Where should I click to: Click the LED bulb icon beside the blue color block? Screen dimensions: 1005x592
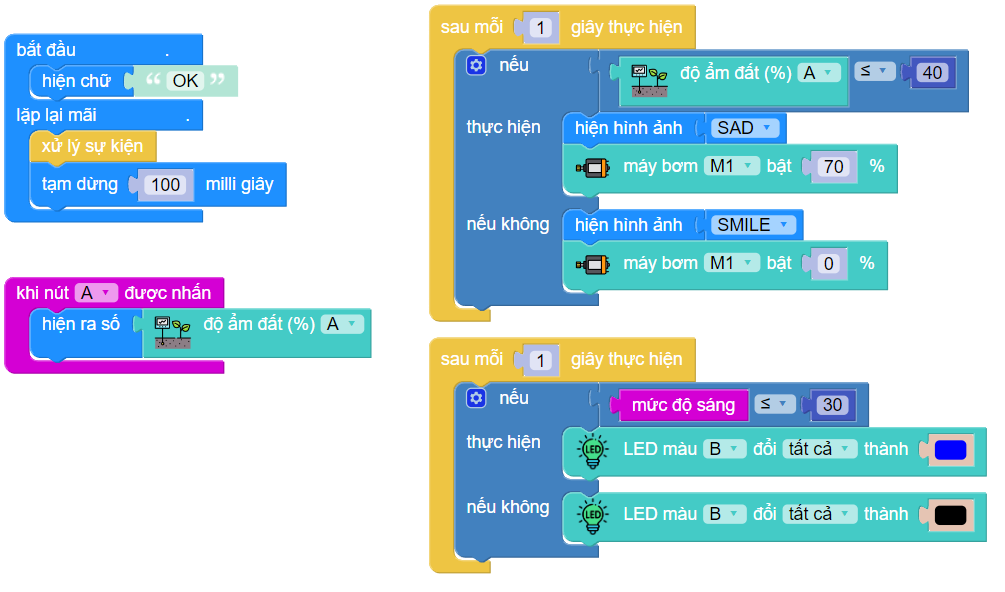coord(592,451)
